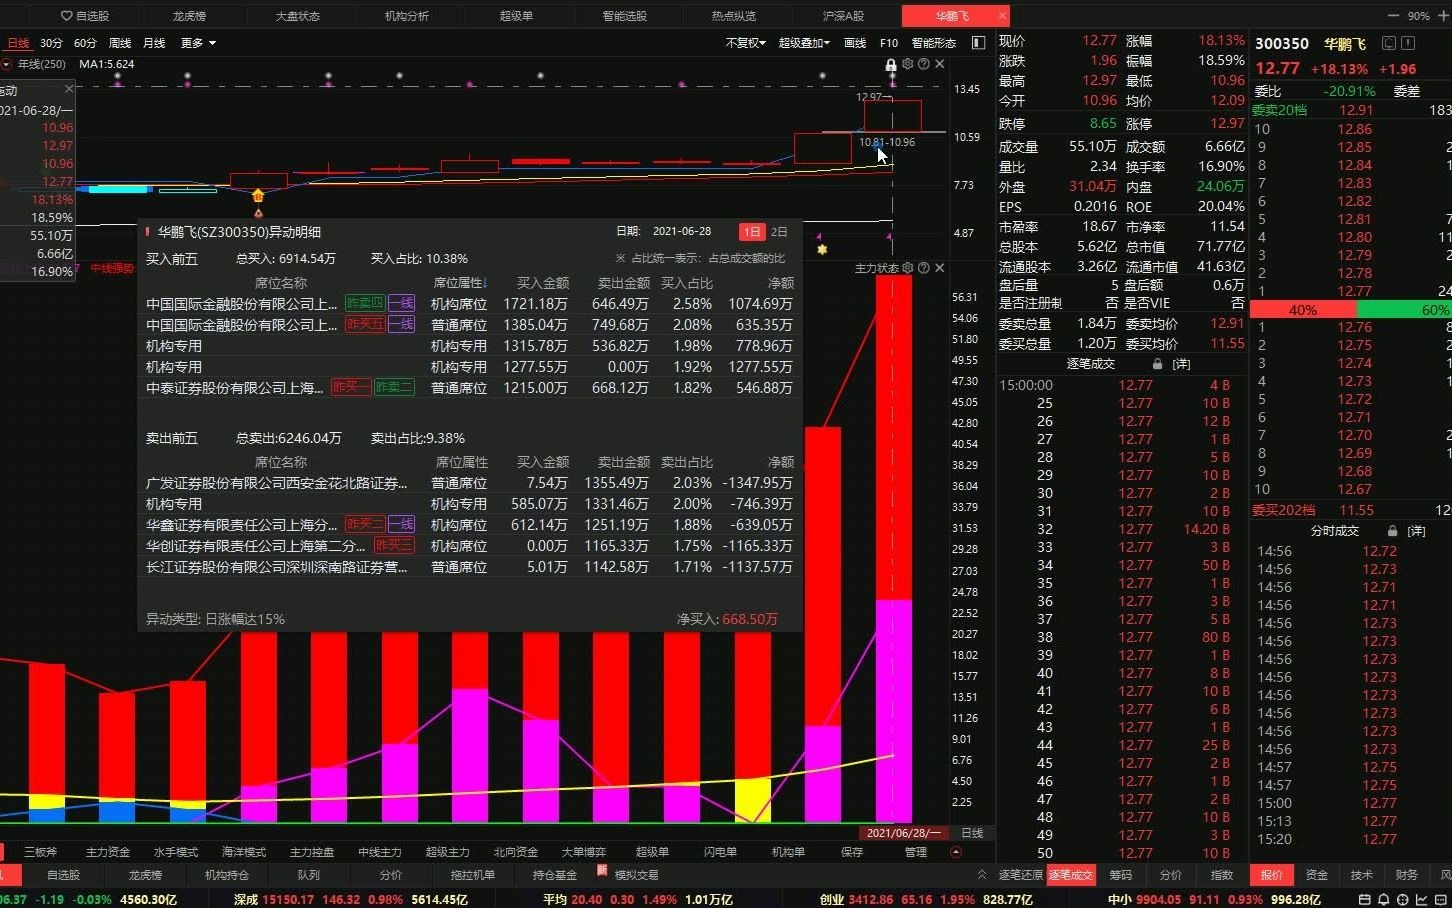
Task: Click 昨买一 tag on 中泰证券 row
Action: point(350,387)
